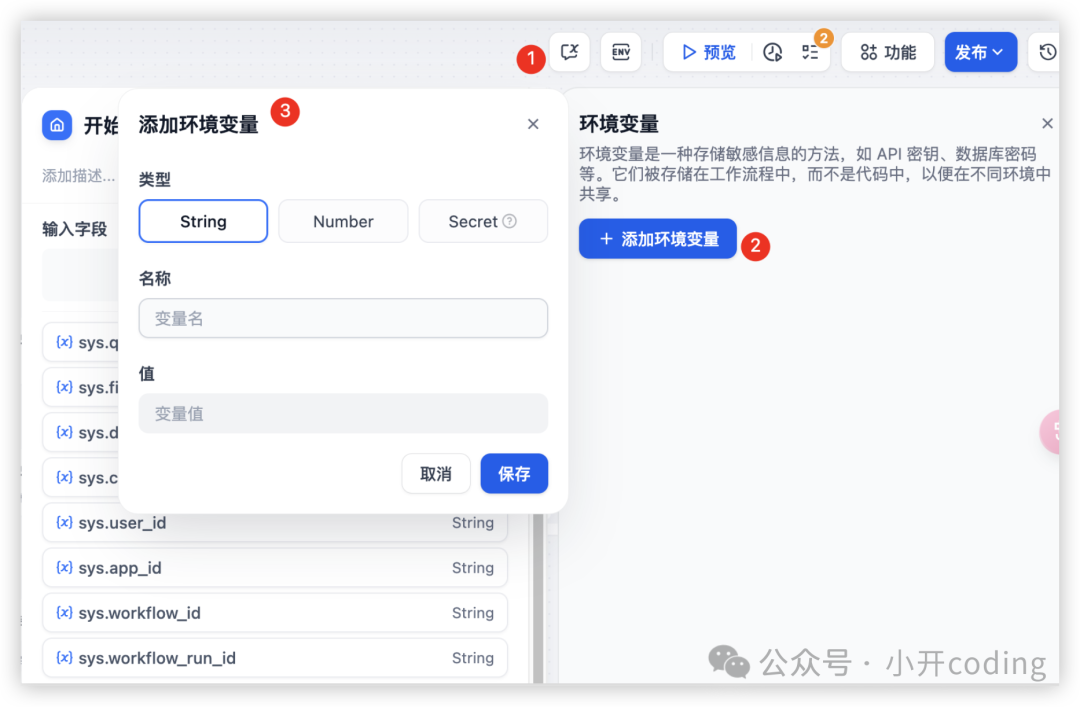Open the checklist icon with badge 2

811,52
